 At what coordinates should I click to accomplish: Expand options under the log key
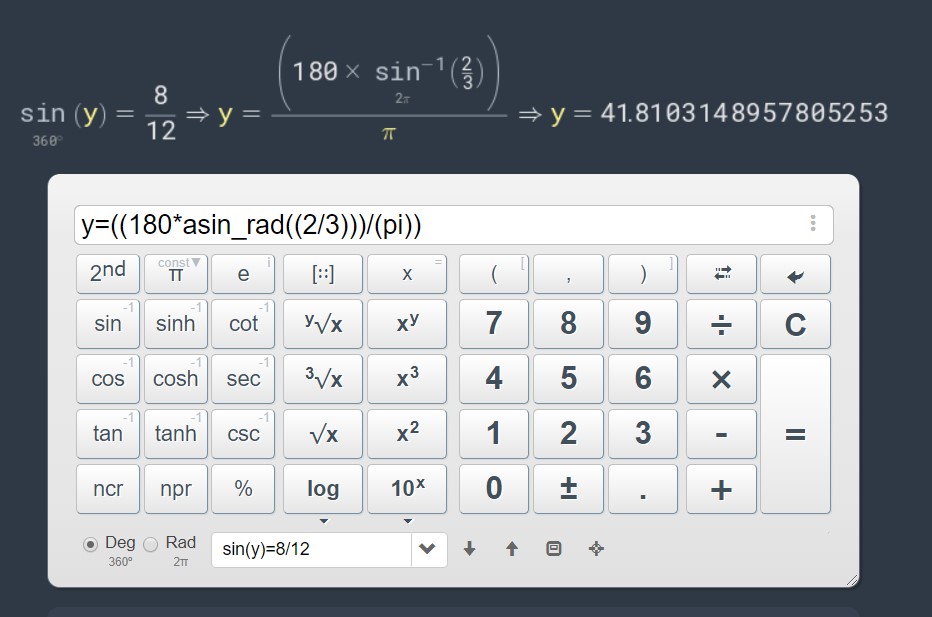tap(323, 521)
